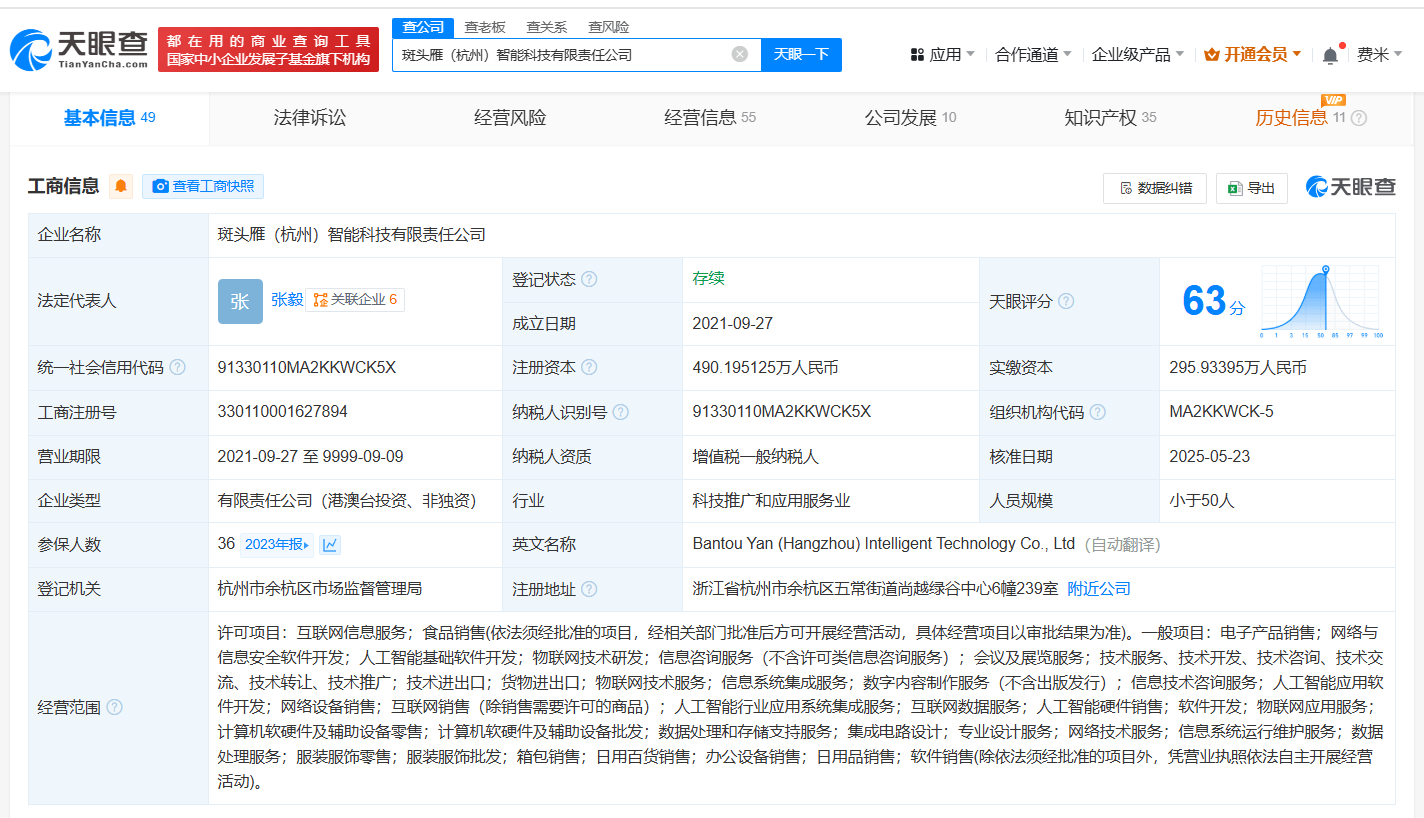Select the 查关系 search tab
Screen dimensions: 1424x818
tap(547, 27)
